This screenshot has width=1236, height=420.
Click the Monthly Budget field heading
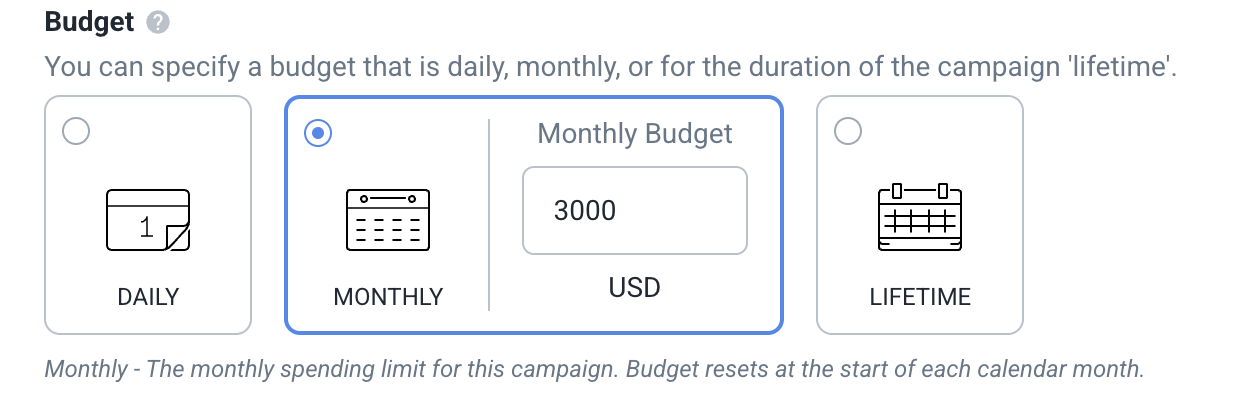coord(635,134)
